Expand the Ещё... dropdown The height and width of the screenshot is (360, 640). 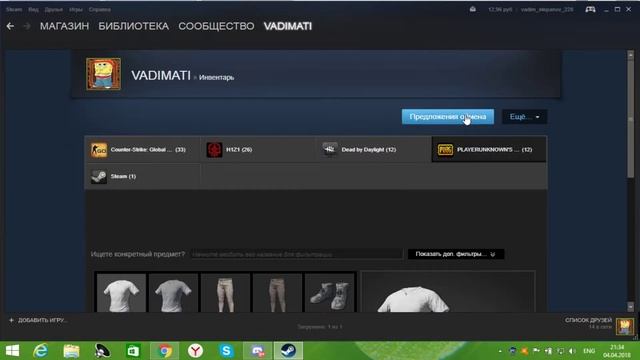524,117
